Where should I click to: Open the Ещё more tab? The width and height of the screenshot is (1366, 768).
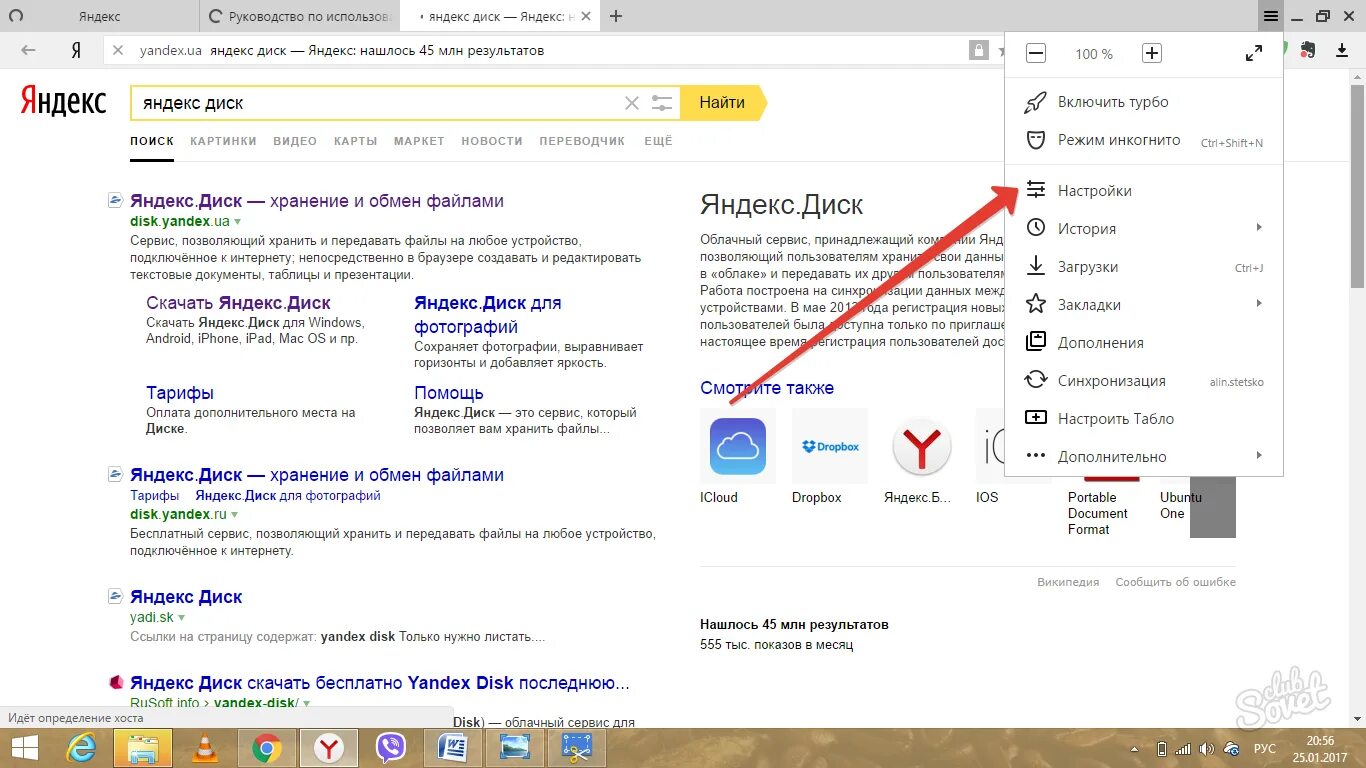click(658, 141)
